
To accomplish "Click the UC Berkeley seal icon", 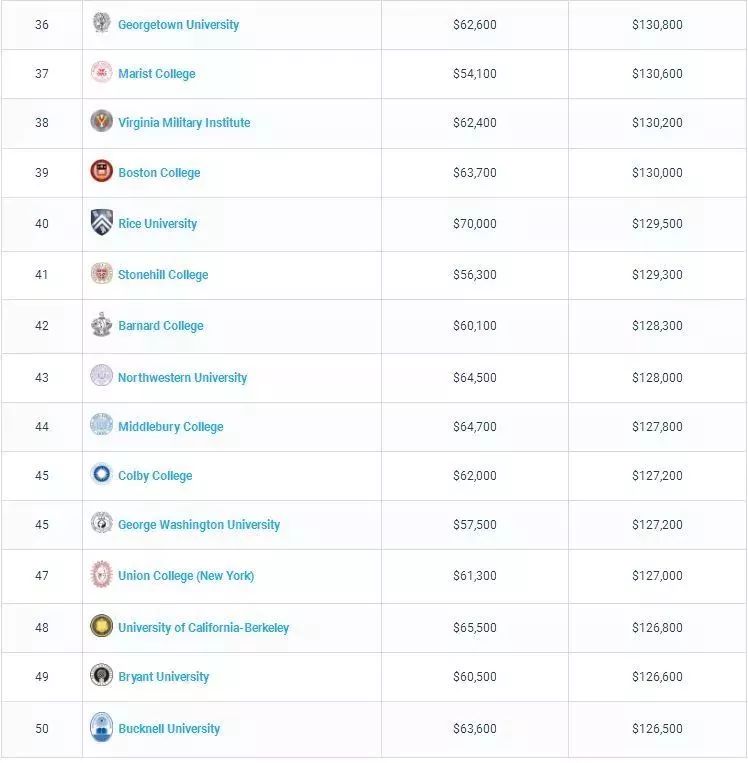I will click(101, 626).
